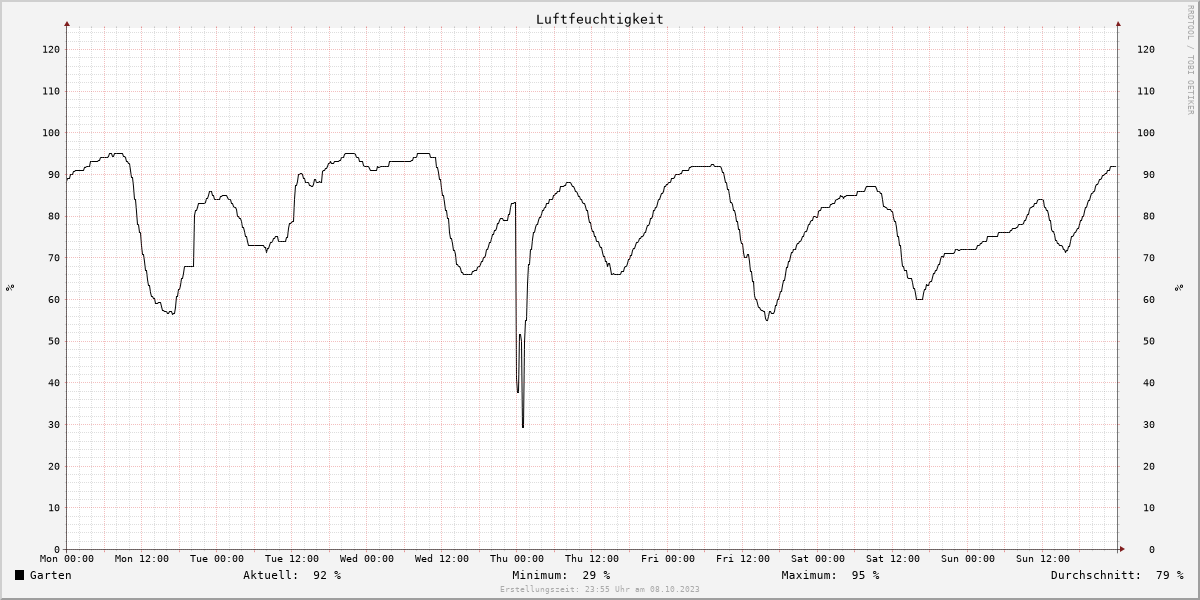Click the '40' label on the right axis
Viewport: 1200px width, 600px height.
click(1149, 383)
